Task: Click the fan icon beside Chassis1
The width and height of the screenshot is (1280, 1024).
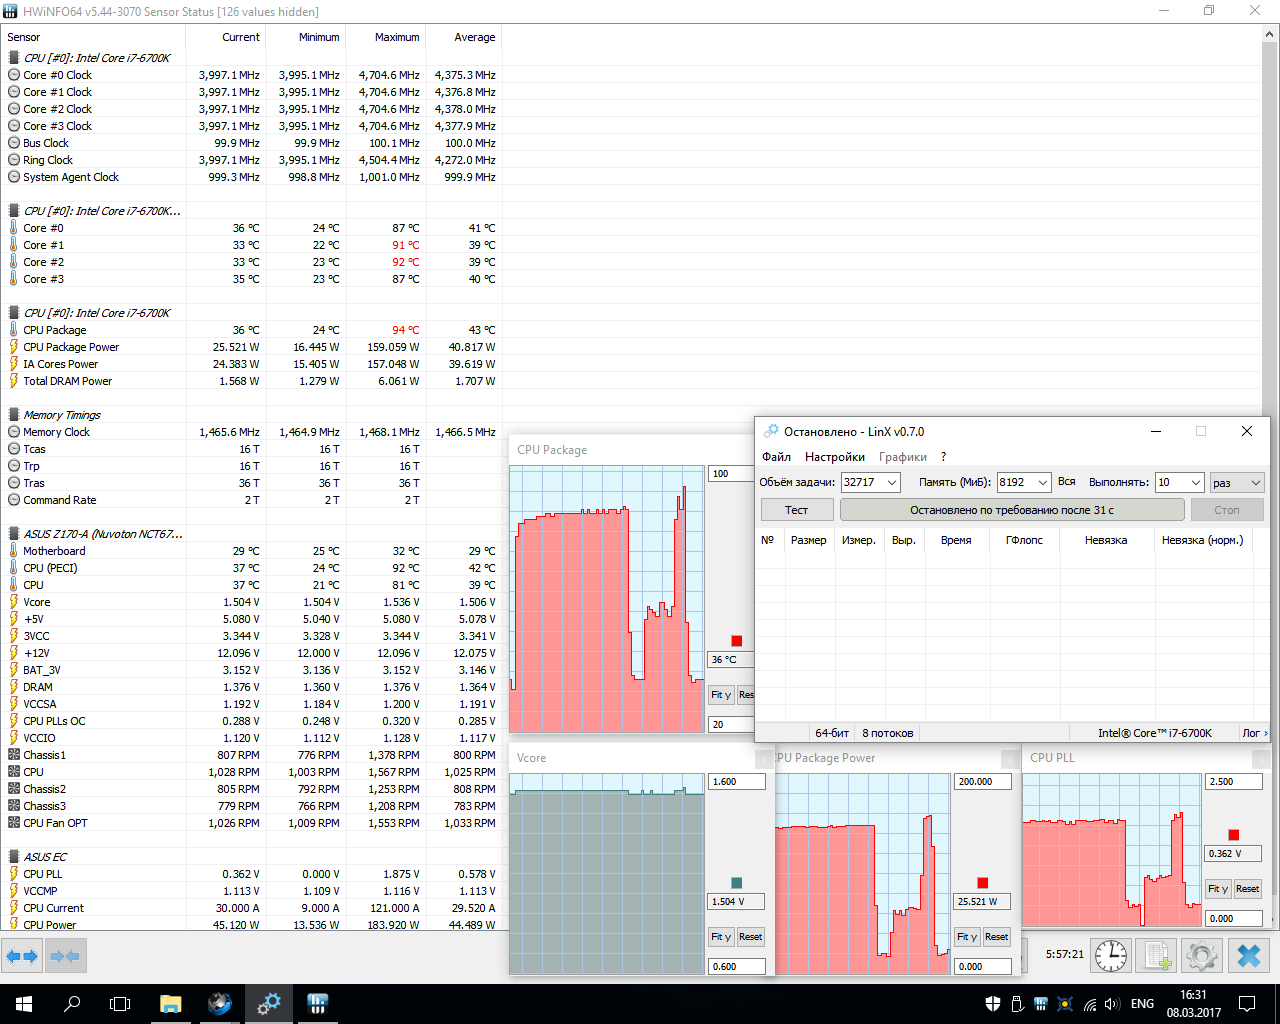Action: pos(14,755)
